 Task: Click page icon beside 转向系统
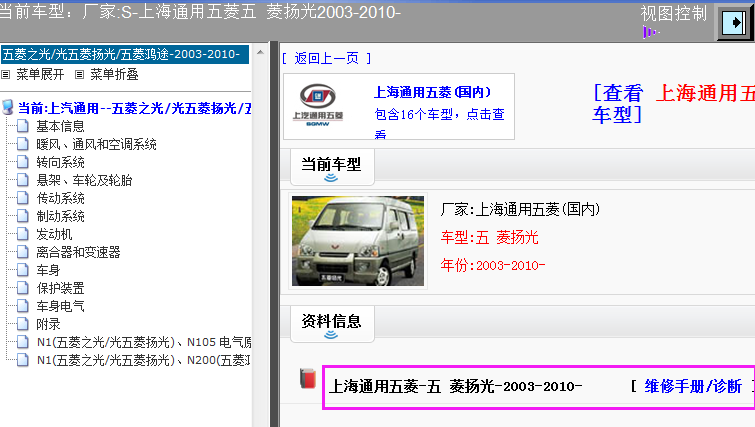coord(23,162)
